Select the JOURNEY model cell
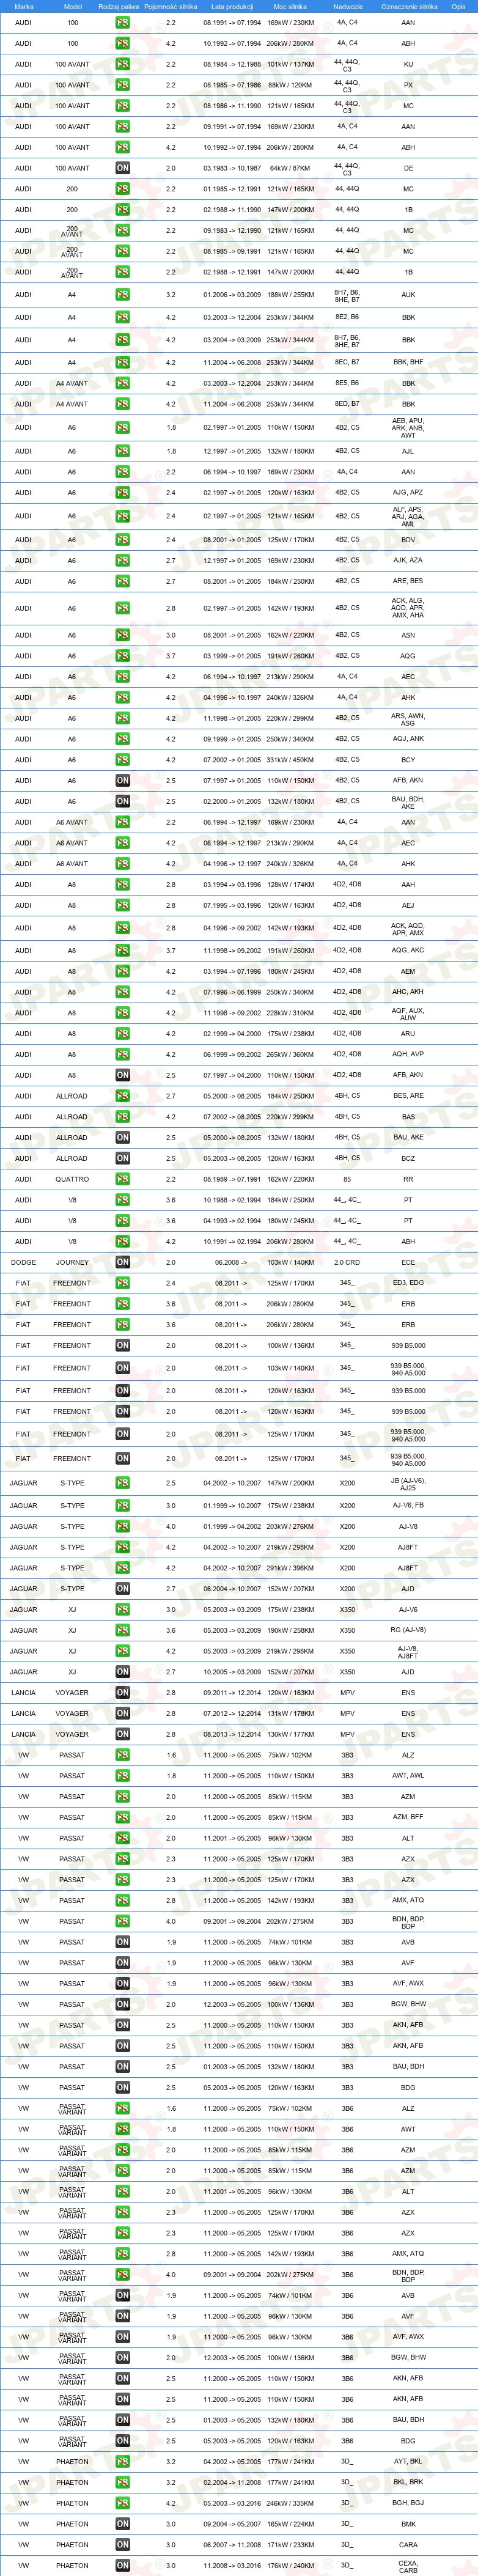 point(72,1262)
